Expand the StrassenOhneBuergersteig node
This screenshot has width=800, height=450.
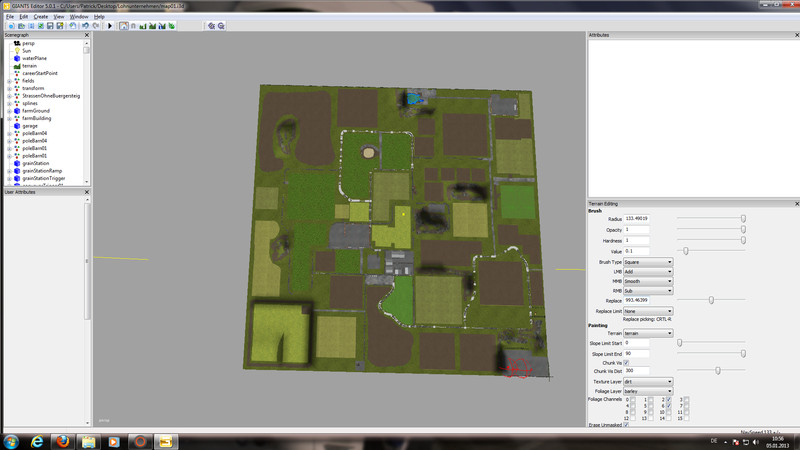coord(9,96)
